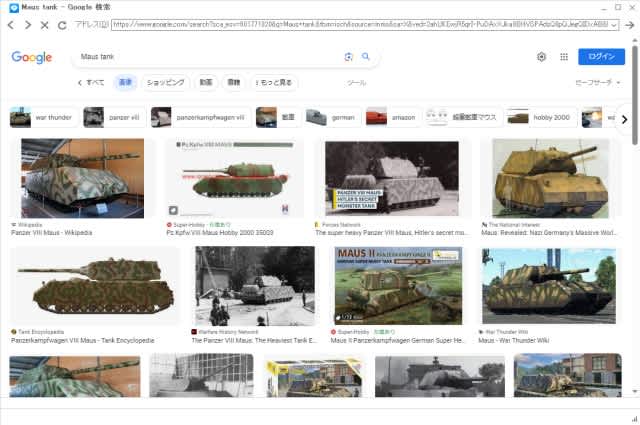Image resolution: width=640 pixels, height=425 pixels.
Task: Open the Google apps grid
Action: [x=564, y=57]
